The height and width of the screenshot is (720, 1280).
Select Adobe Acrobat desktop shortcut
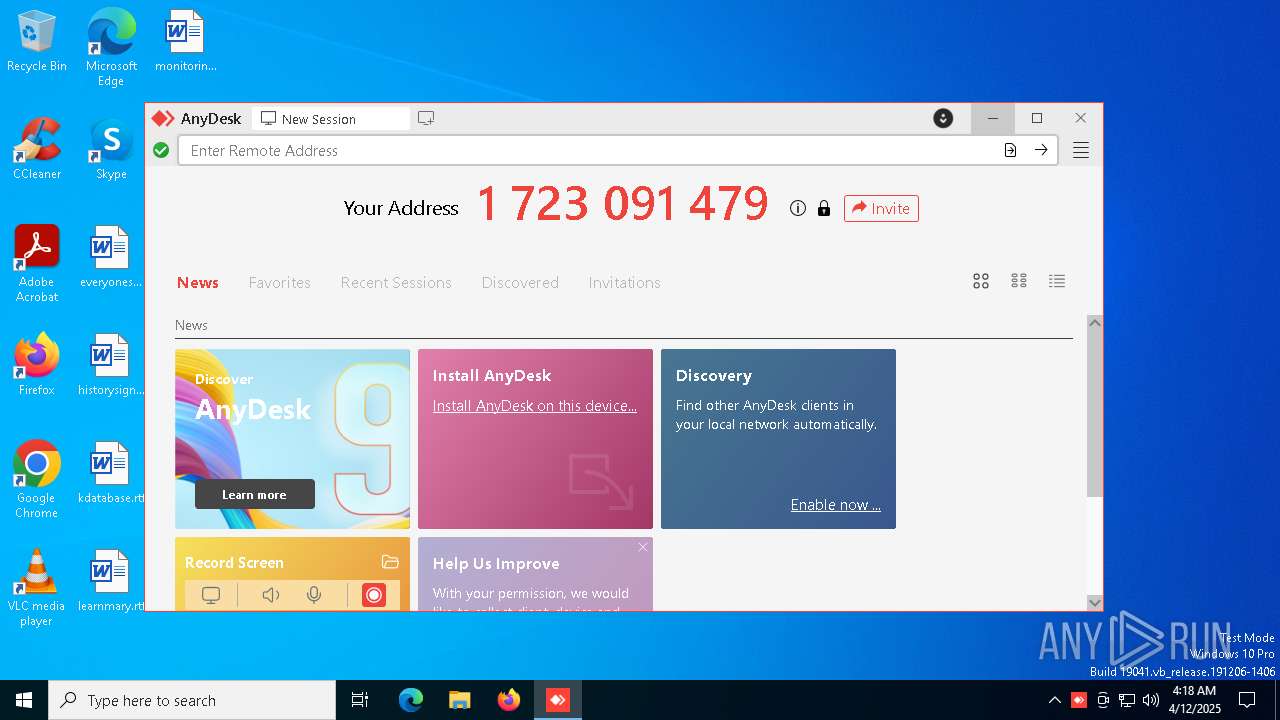pos(37,264)
